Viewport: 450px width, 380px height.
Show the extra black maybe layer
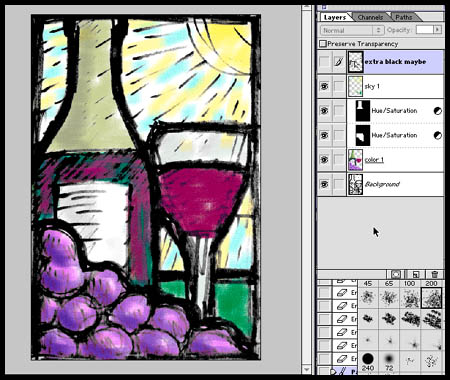point(324,62)
